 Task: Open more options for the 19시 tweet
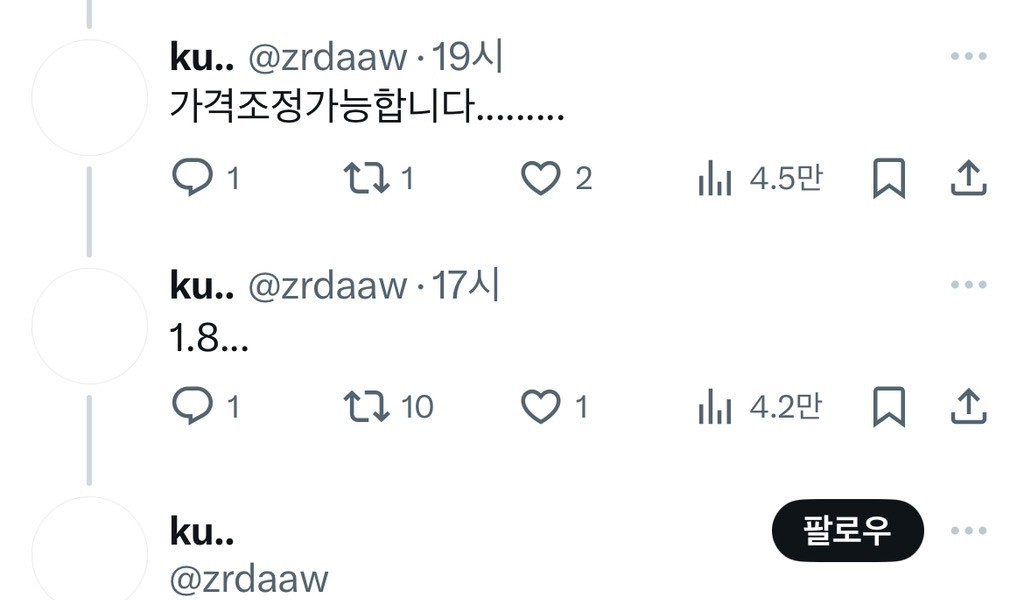tap(968, 56)
